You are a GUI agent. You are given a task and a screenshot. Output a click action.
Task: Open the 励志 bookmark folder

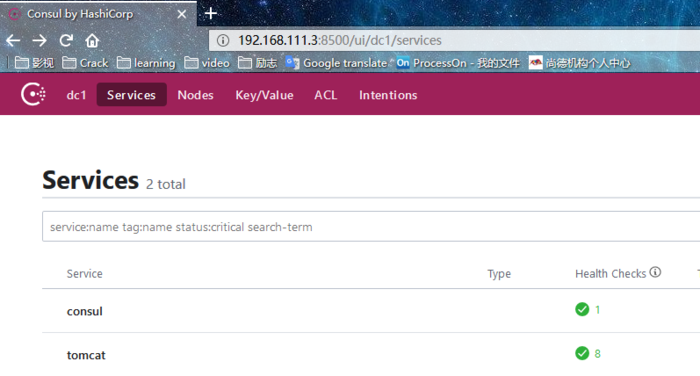pyautogui.click(x=258, y=63)
